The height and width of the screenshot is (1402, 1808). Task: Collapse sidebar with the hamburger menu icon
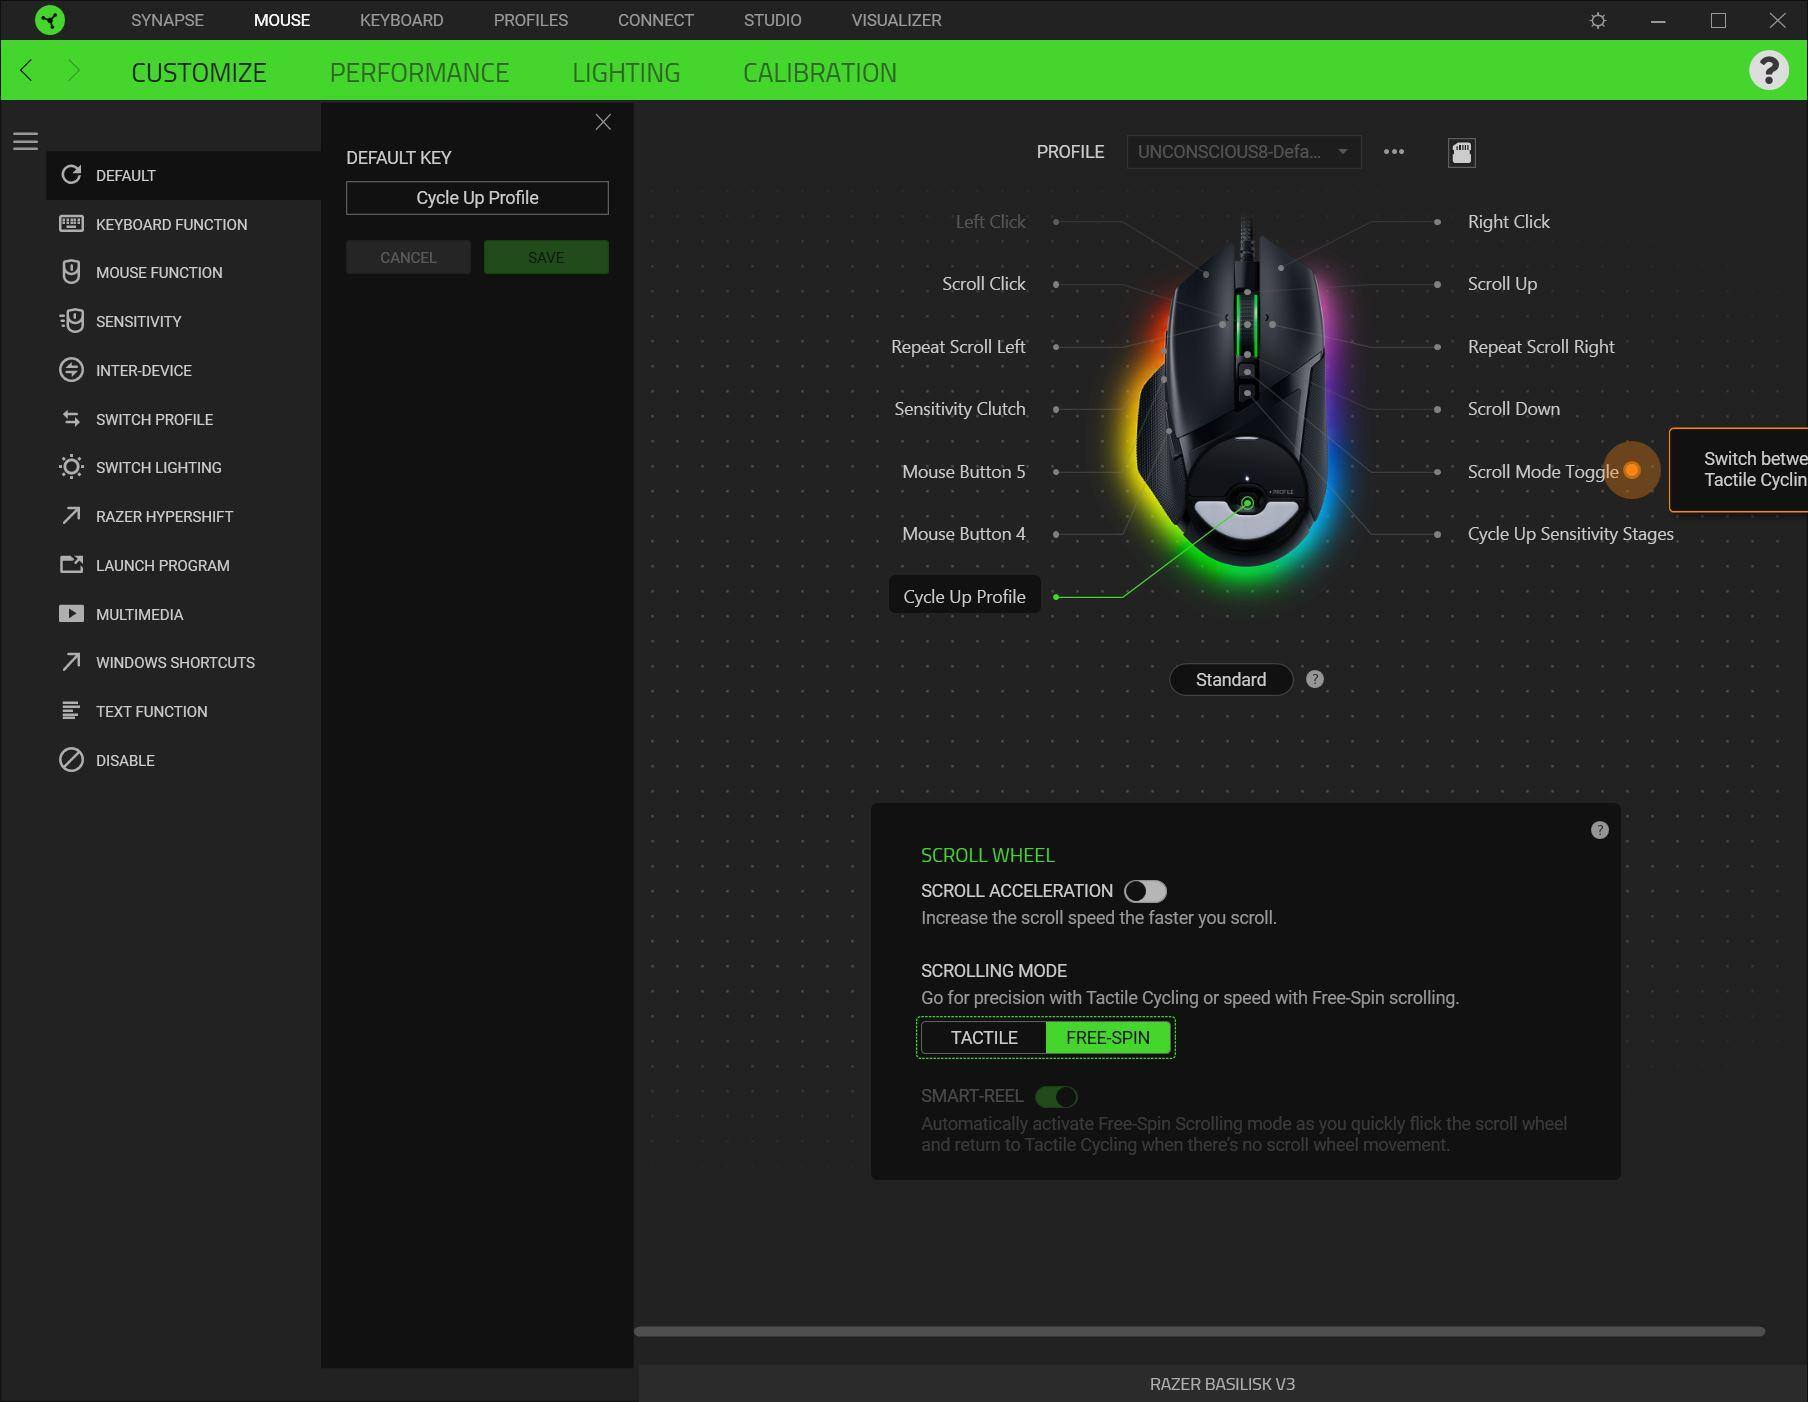click(x=25, y=141)
